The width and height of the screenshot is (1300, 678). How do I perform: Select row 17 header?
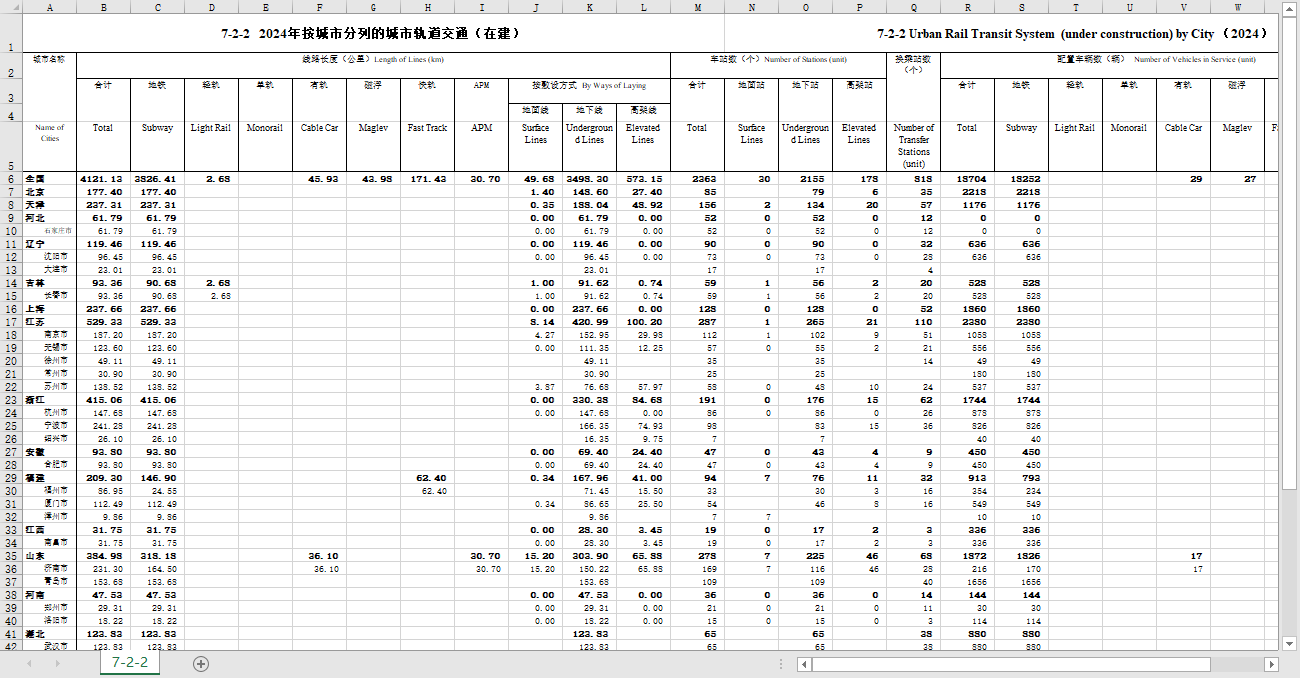[x=11, y=322]
